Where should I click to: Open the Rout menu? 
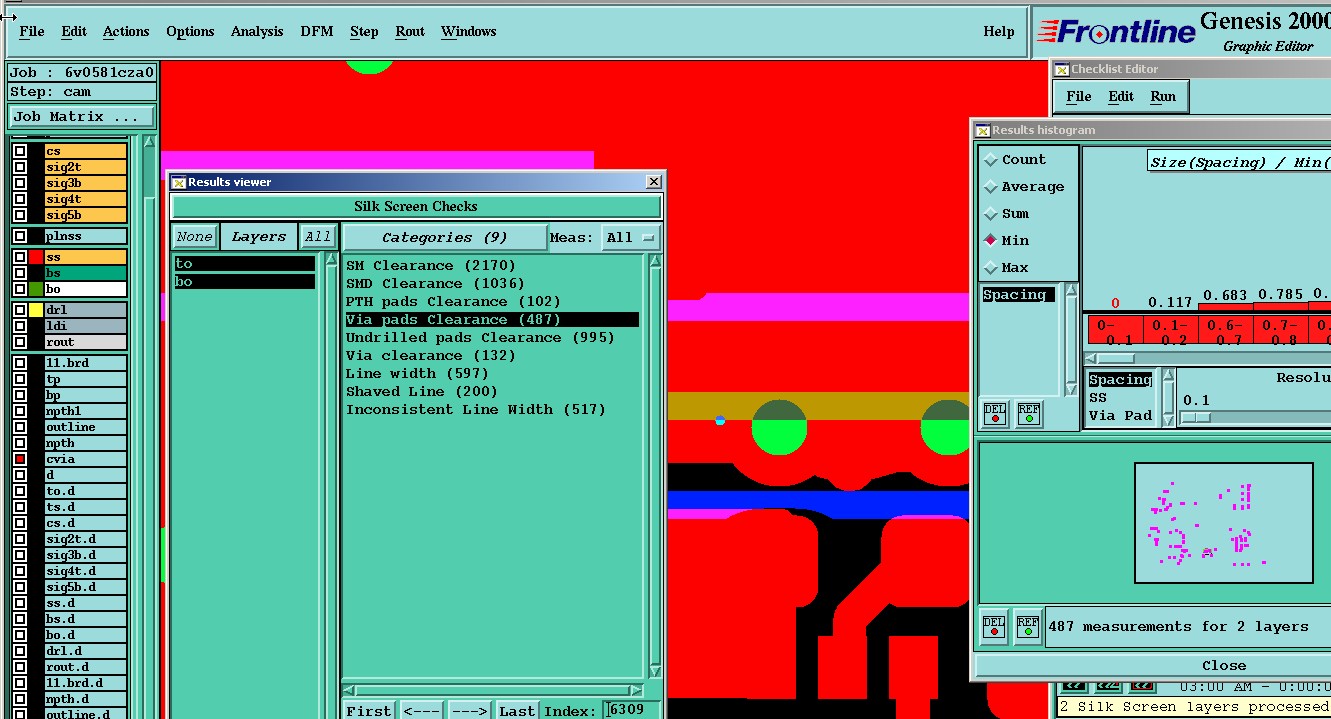click(x=410, y=31)
